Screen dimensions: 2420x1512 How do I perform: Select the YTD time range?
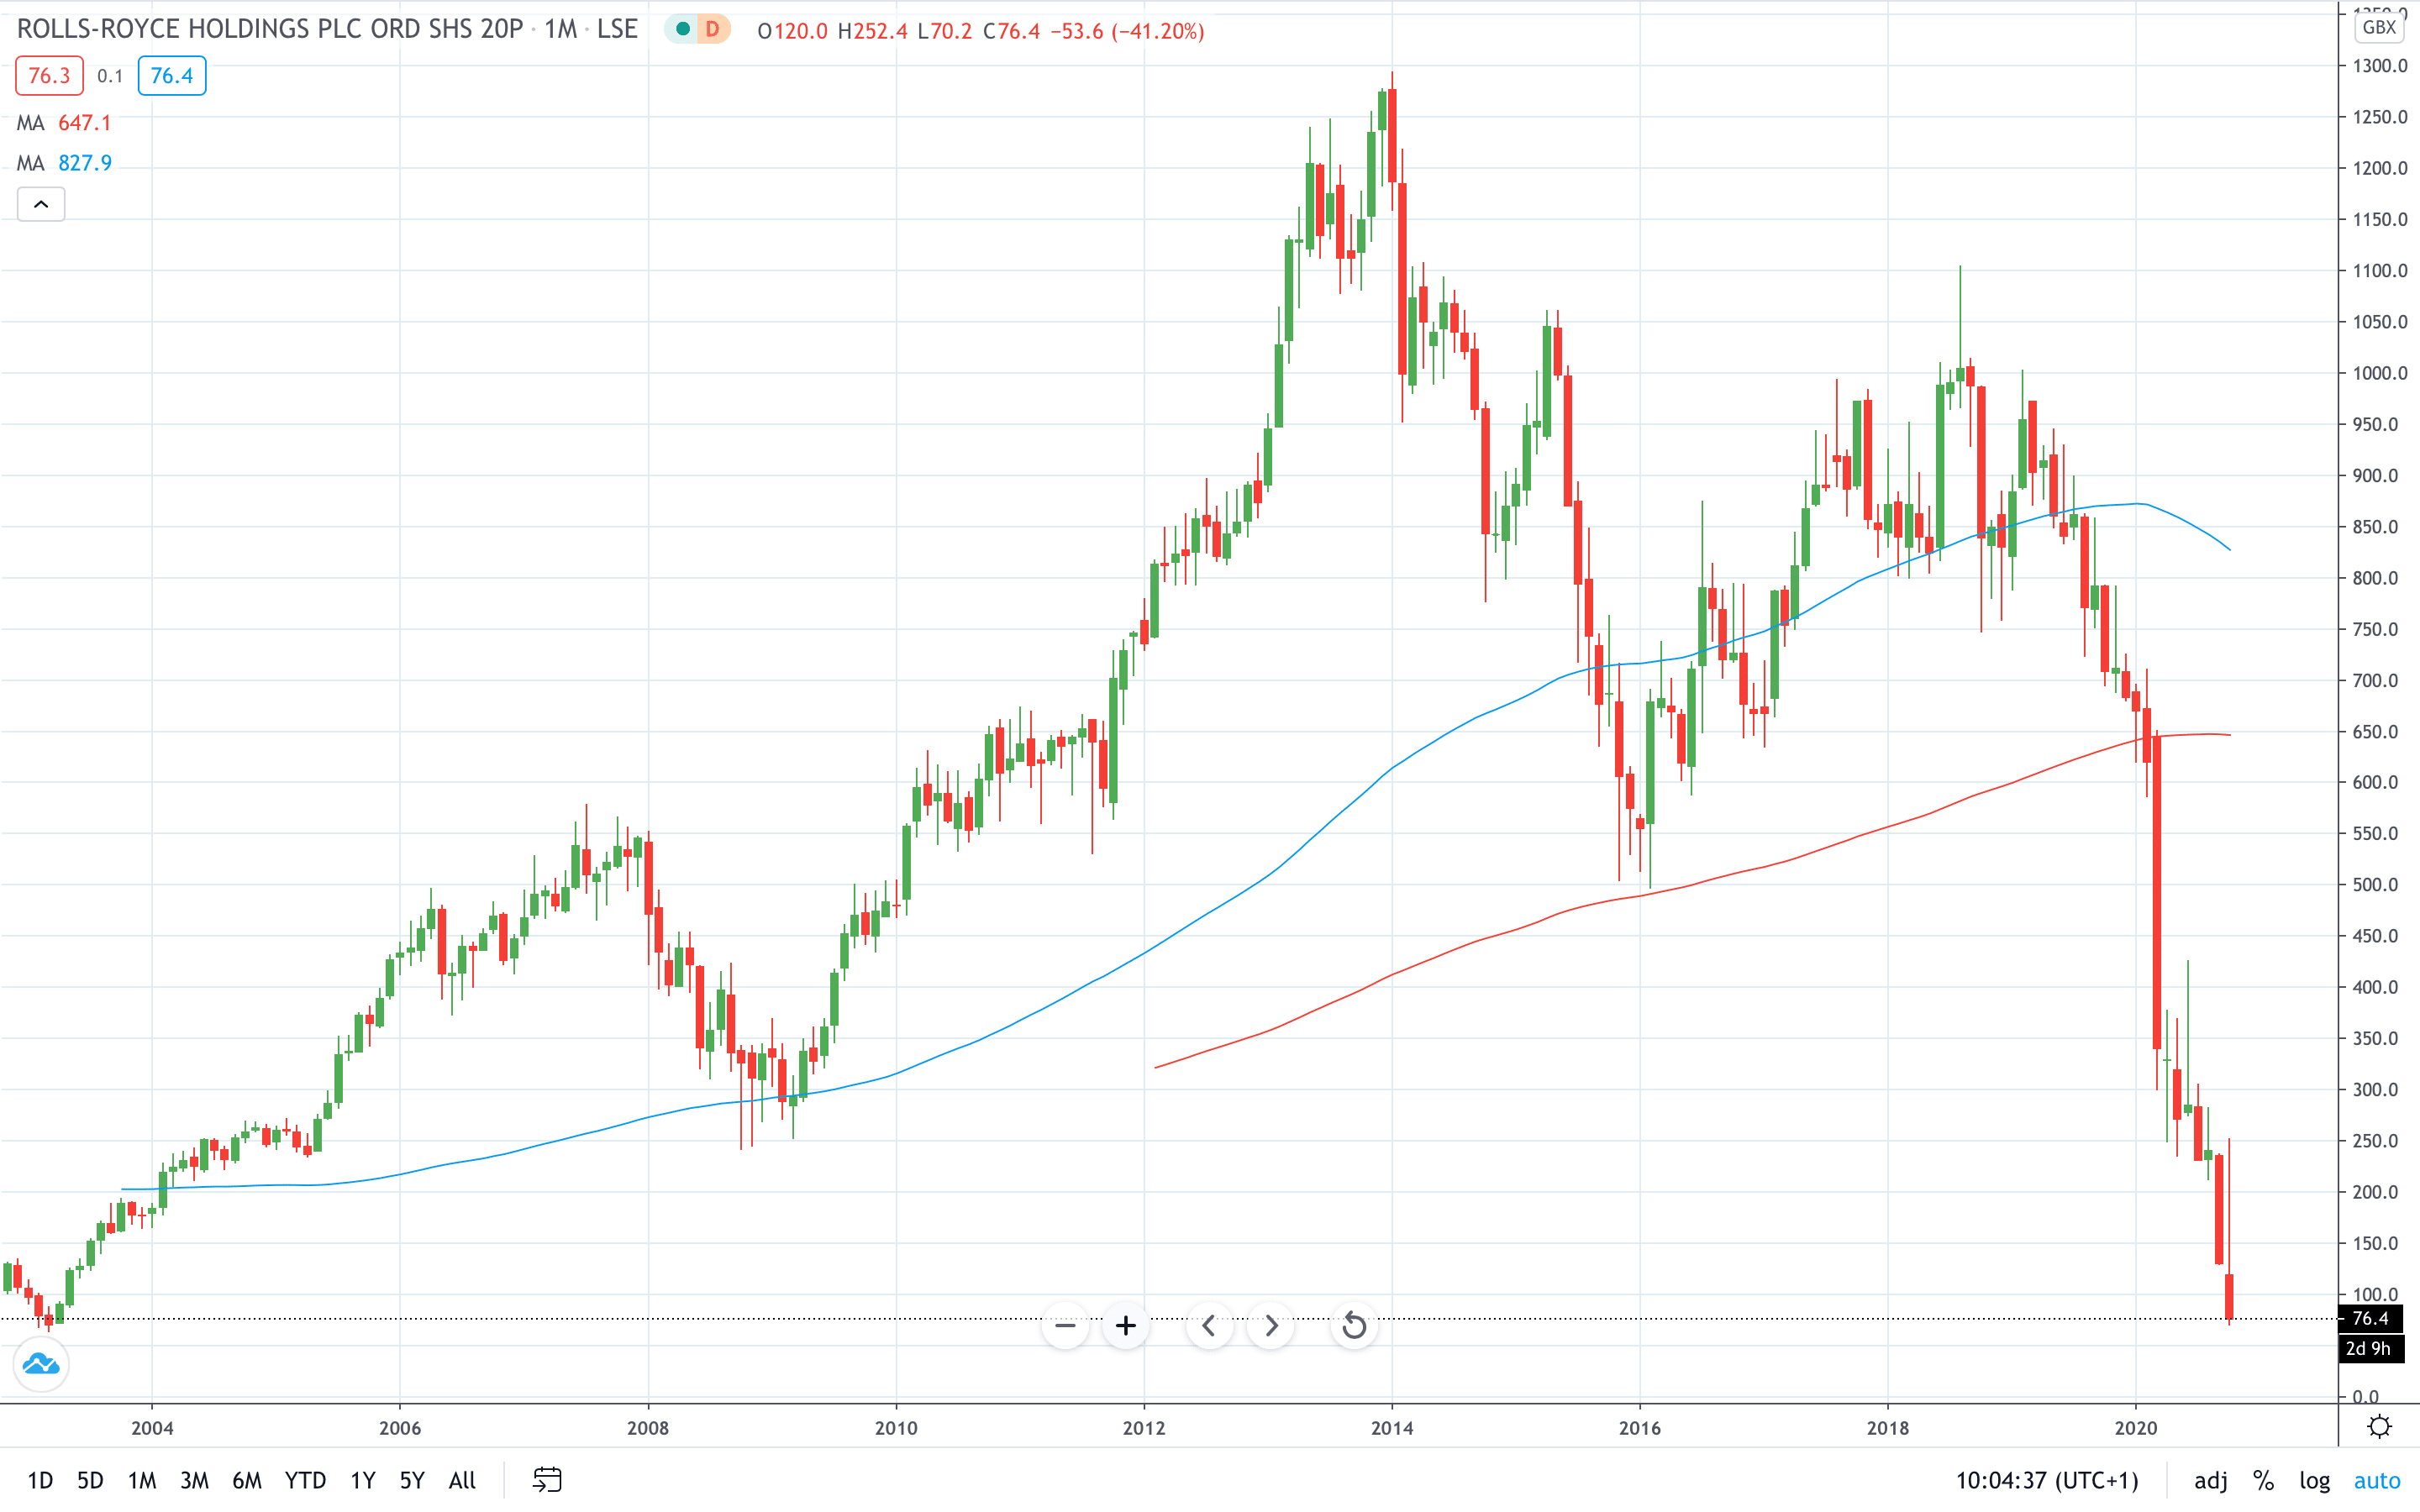305,1480
